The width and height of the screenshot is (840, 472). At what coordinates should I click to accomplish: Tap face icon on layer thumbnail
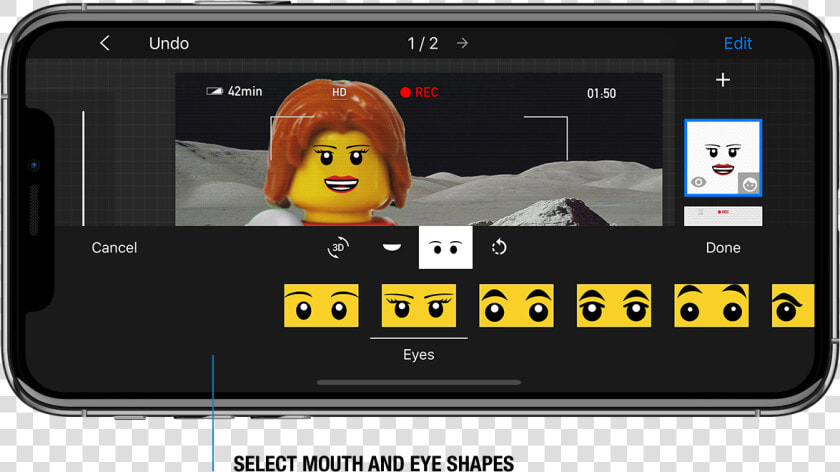pos(749,184)
